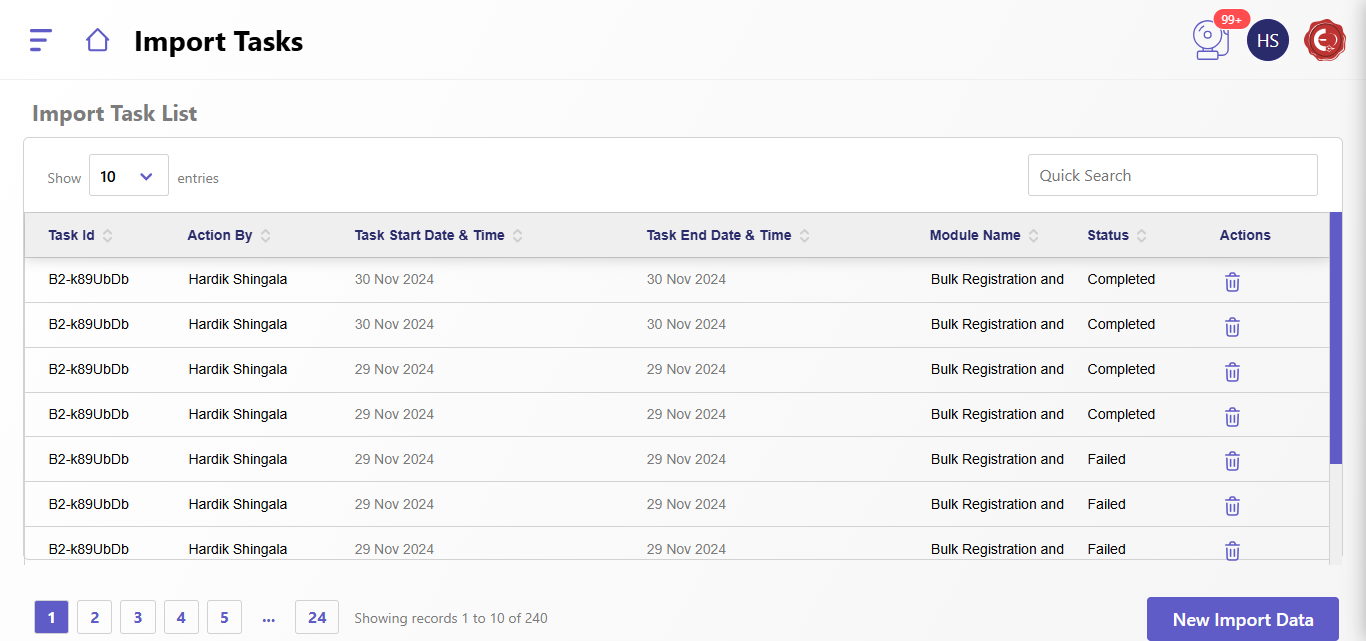Delete the first Completed task row
Image resolution: width=1366 pixels, height=641 pixels.
point(1232,282)
